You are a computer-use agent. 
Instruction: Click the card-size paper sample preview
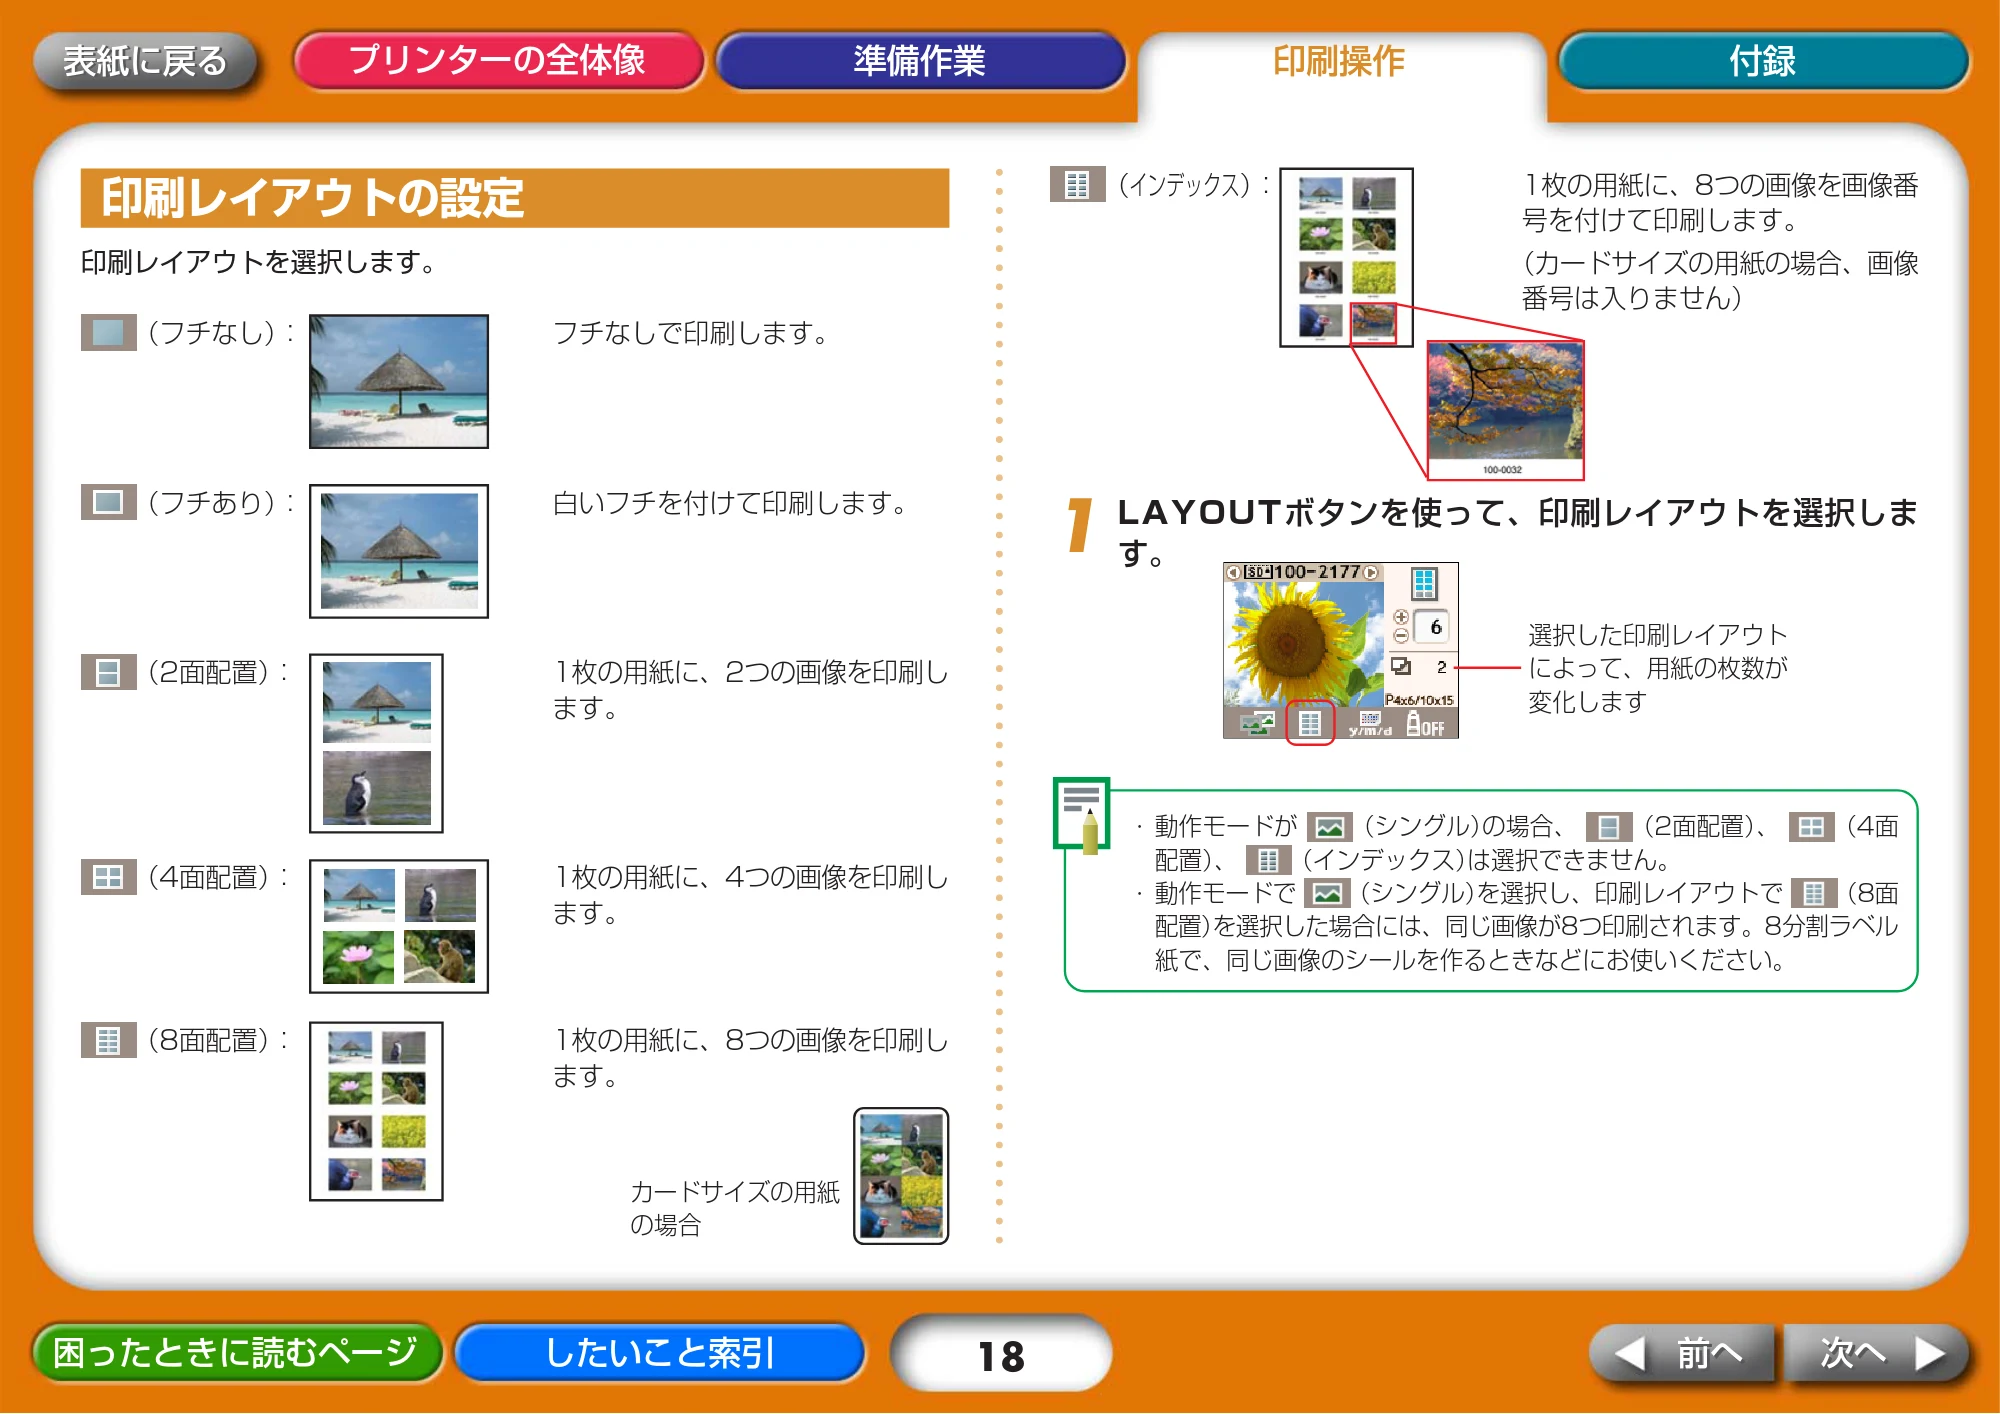click(x=901, y=1176)
